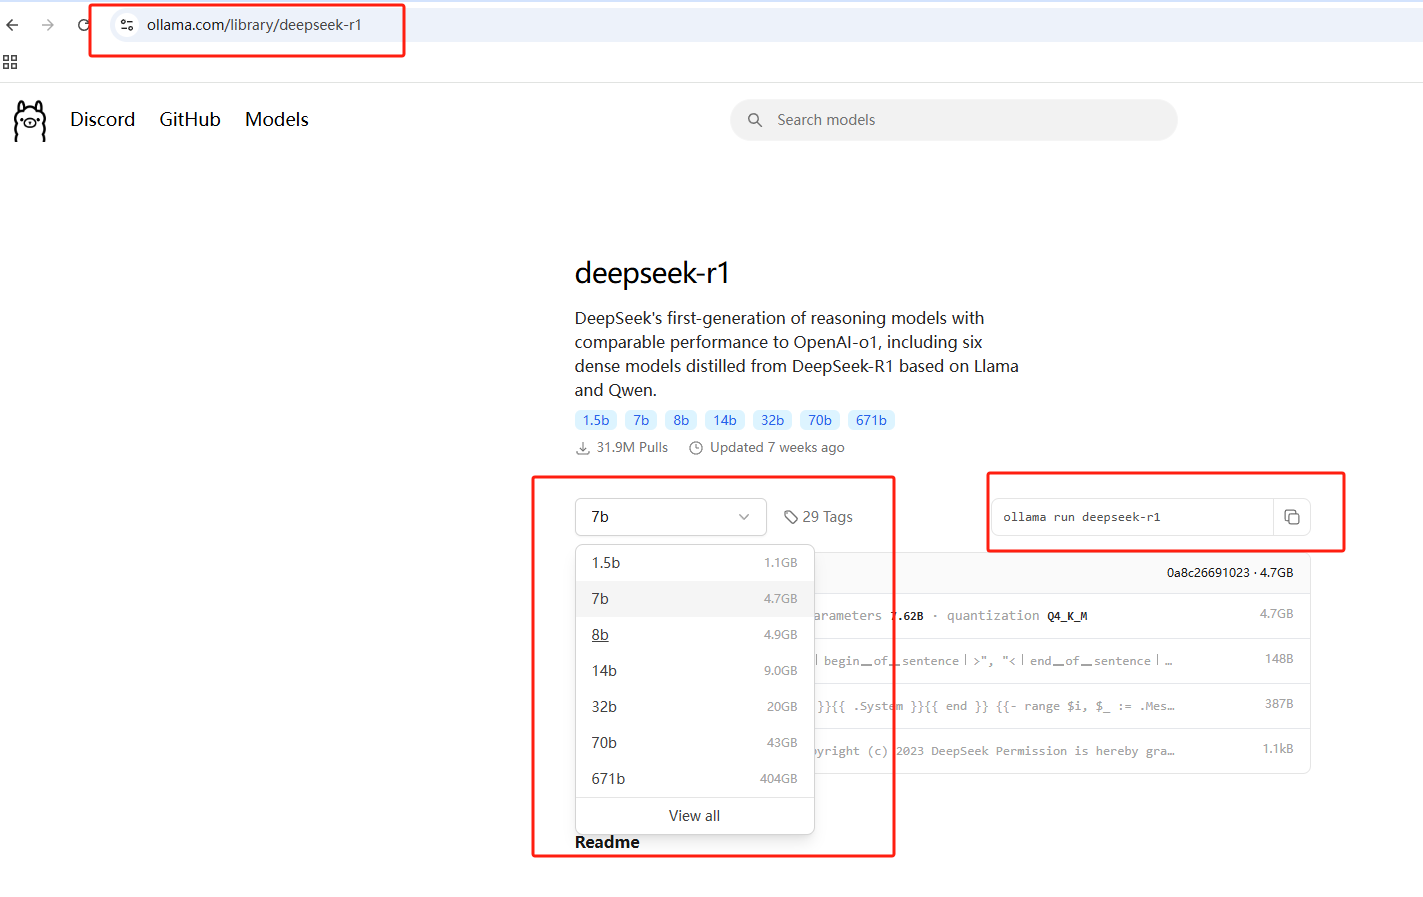The image size is (1423, 897).
Task: Click the search magnifier icon
Action: coord(755,120)
